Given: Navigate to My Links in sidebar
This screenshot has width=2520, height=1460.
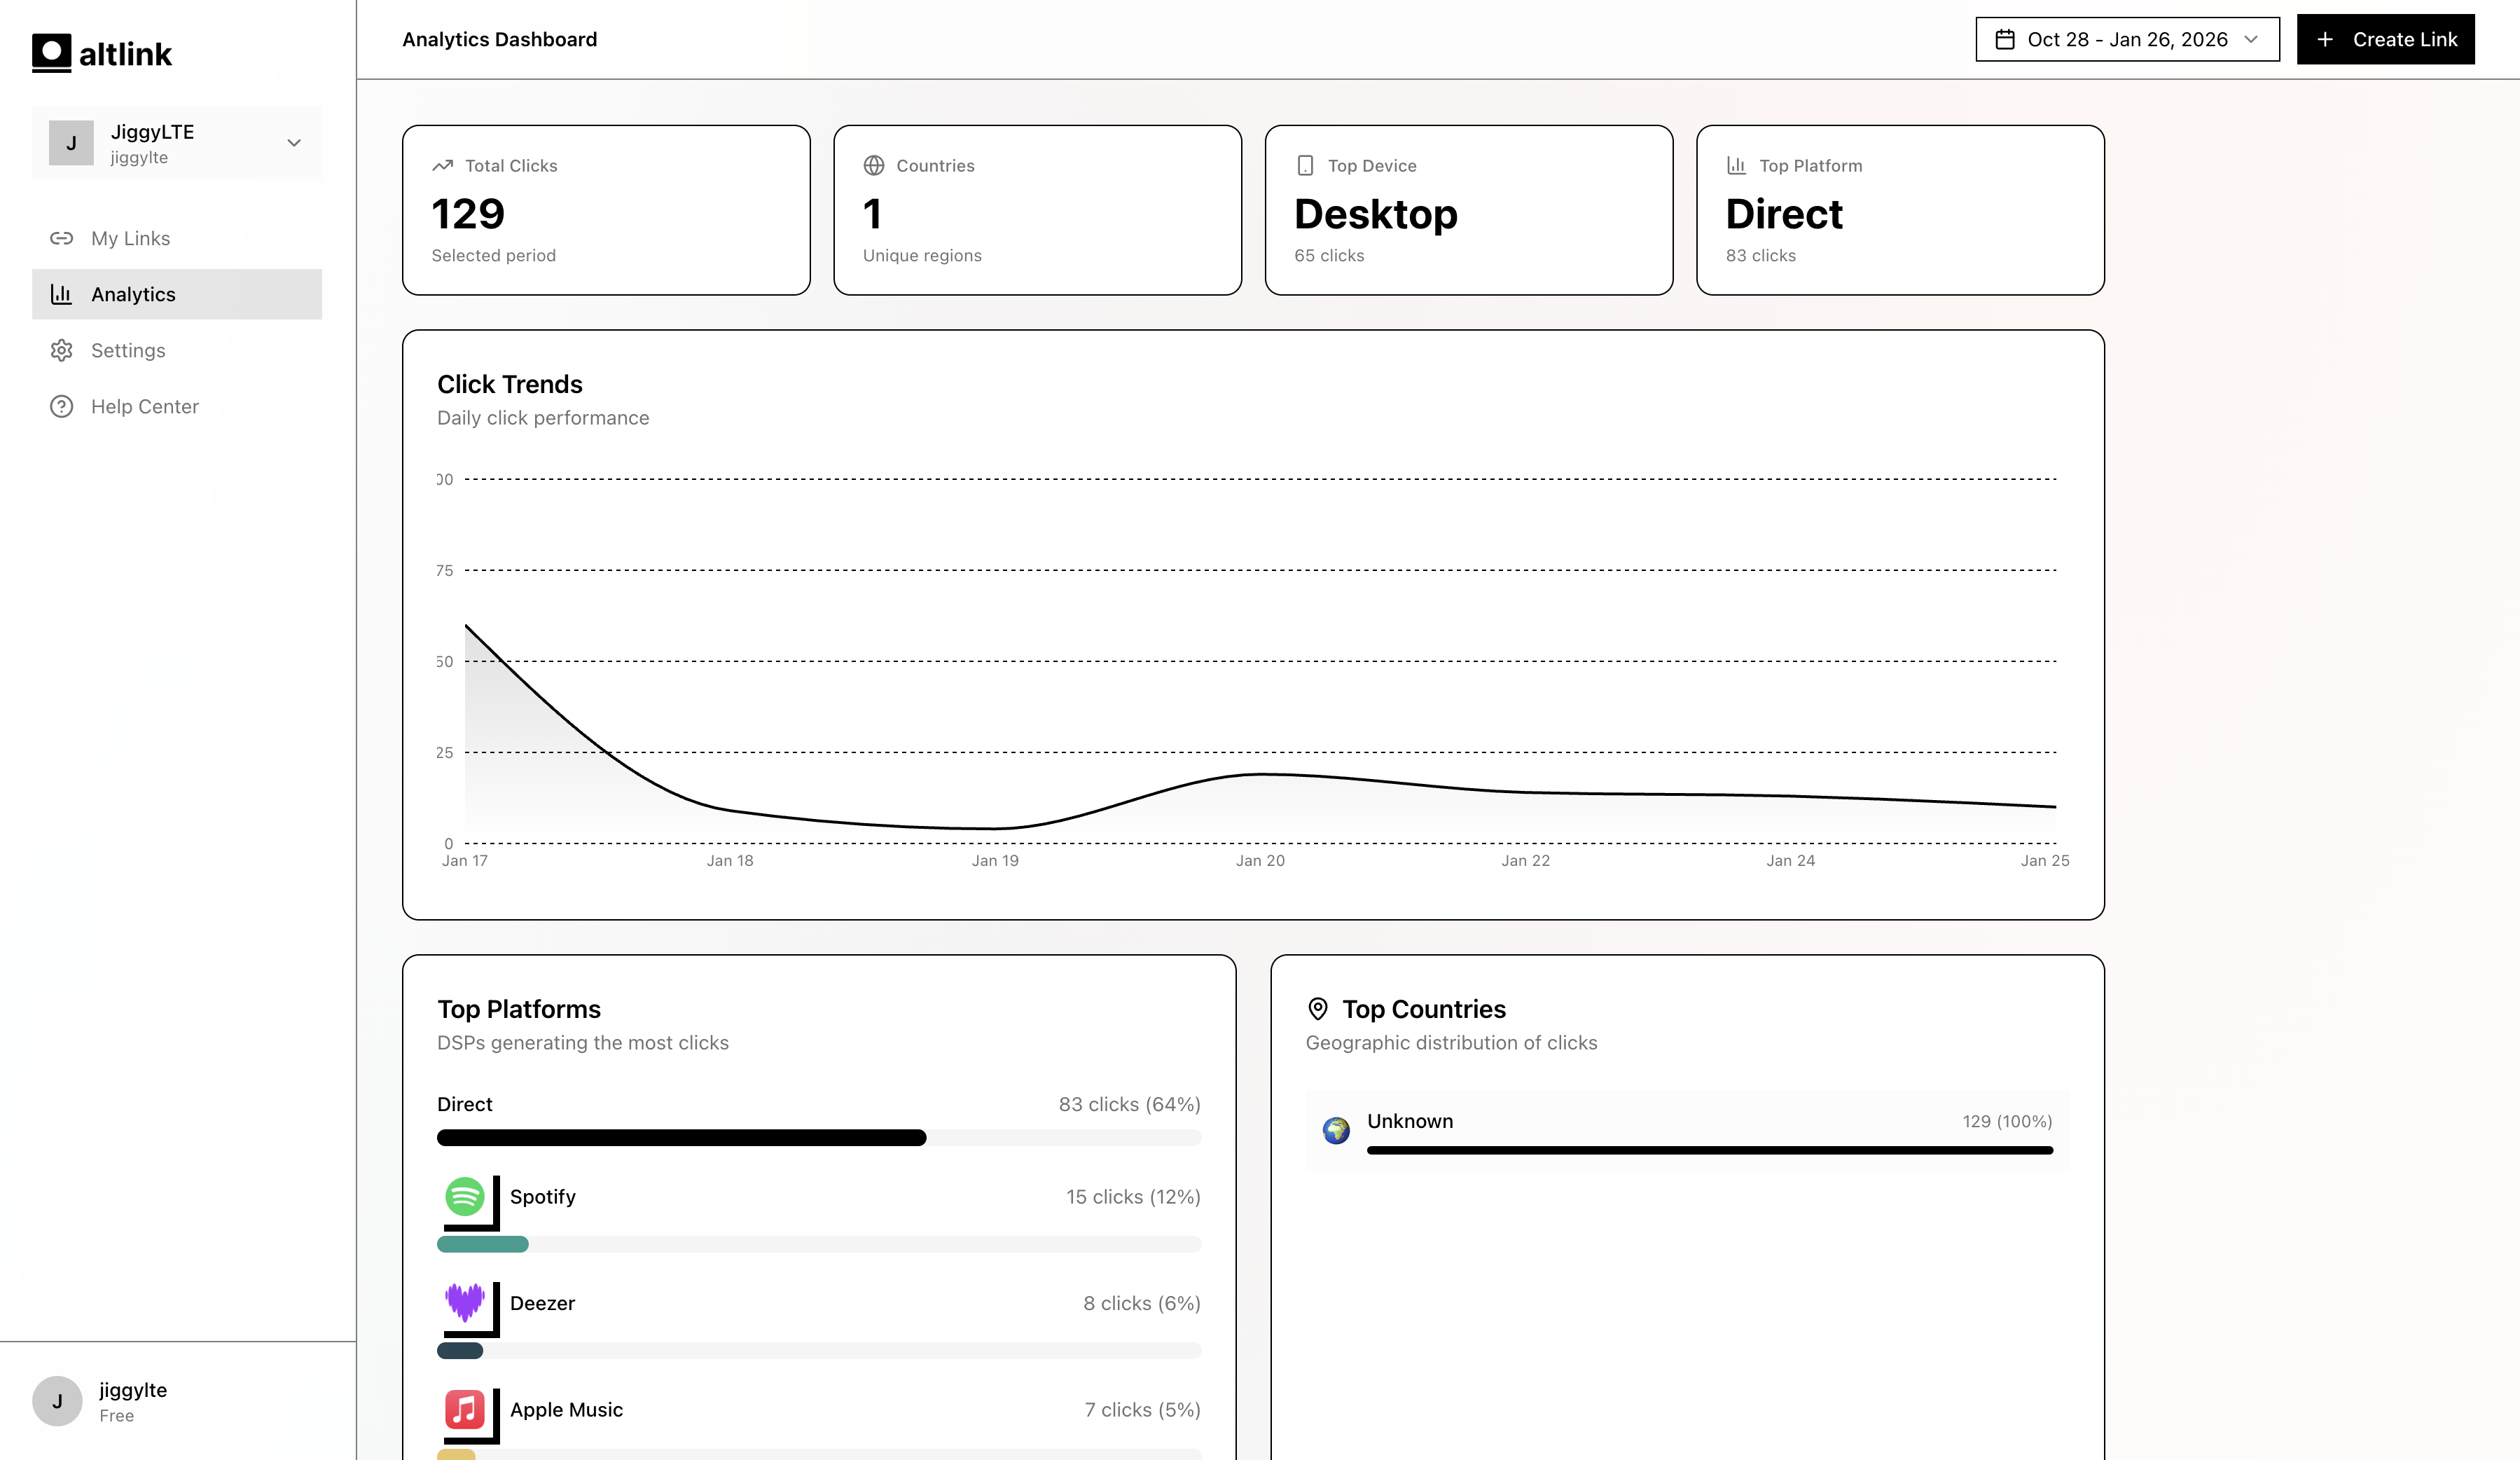Looking at the screenshot, I should [130, 238].
